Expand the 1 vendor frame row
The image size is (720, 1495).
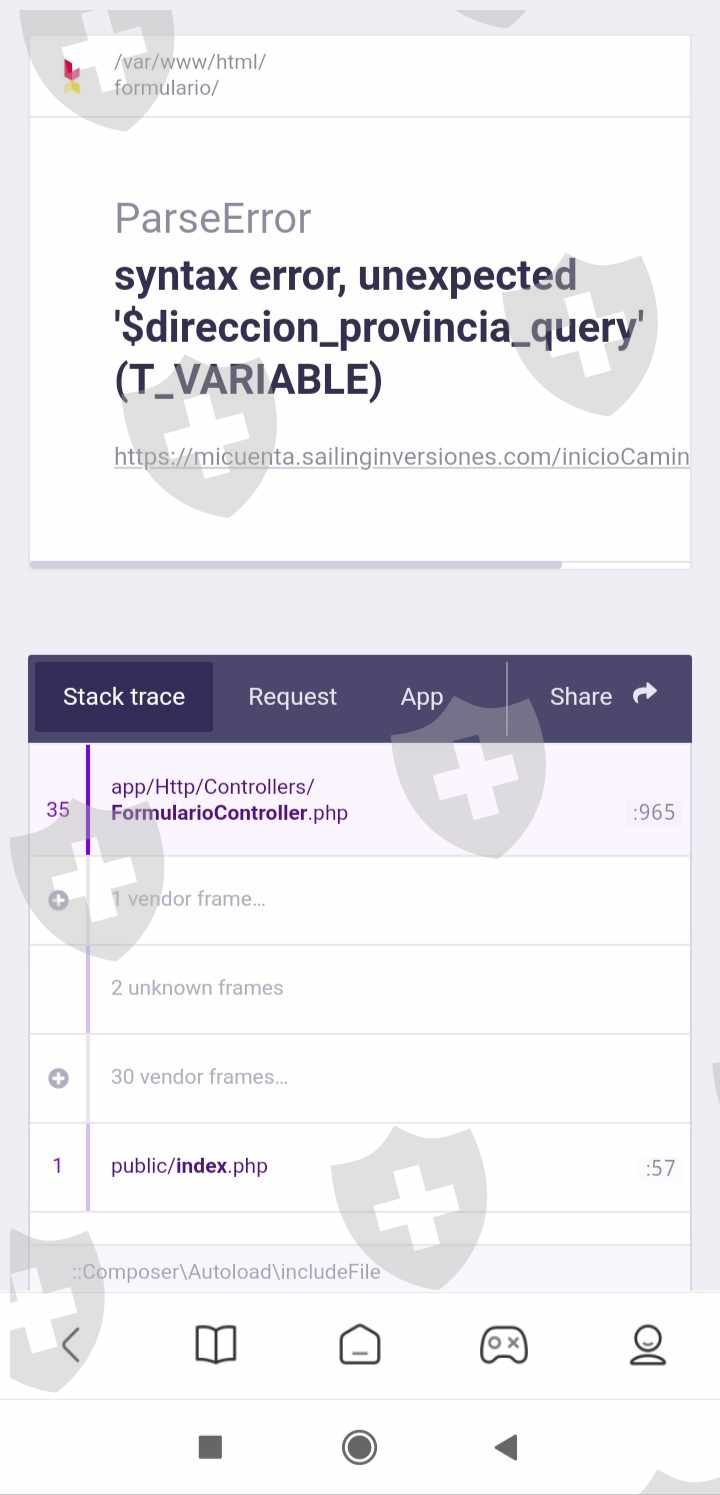[x=59, y=900]
